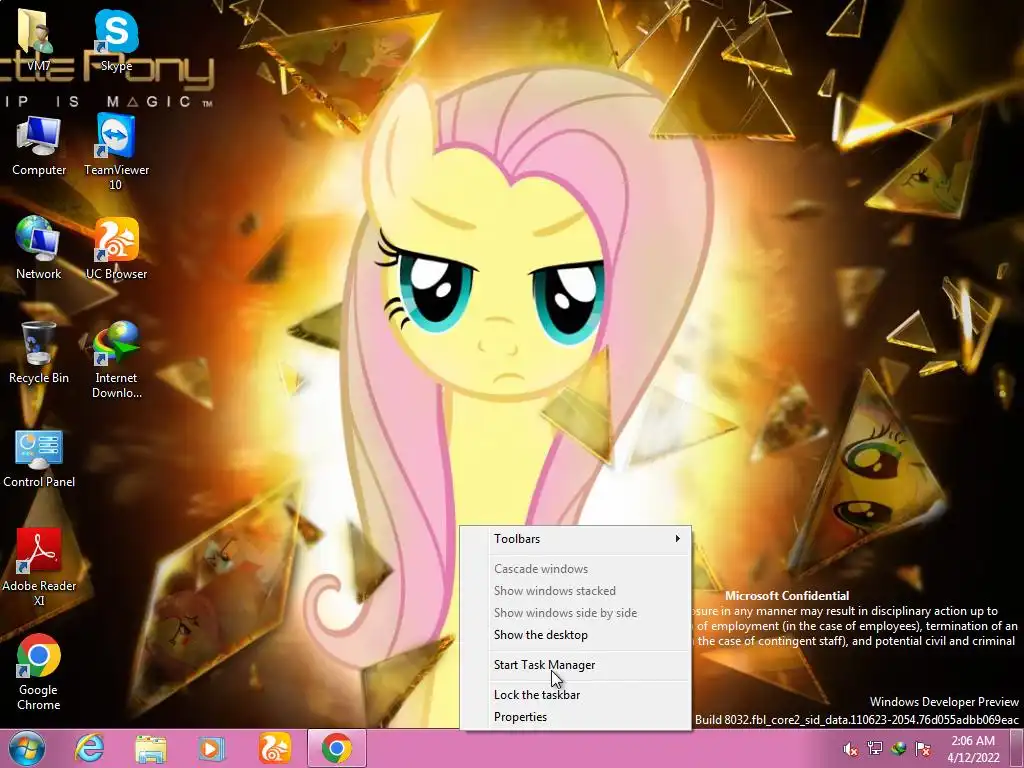
Task: Open the Control Panel desktop icon
Action: coord(39,458)
